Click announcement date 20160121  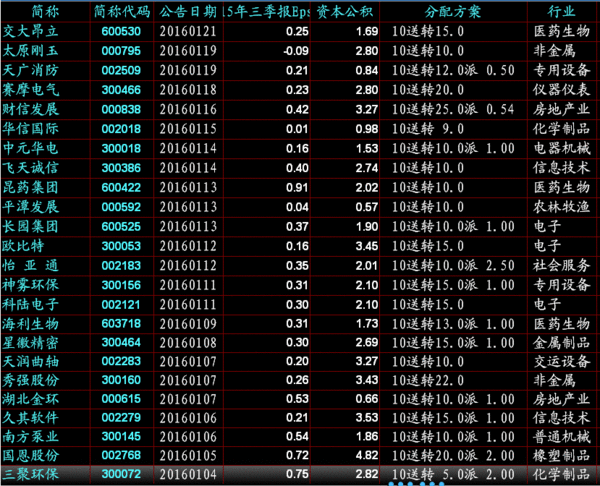(188, 31)
